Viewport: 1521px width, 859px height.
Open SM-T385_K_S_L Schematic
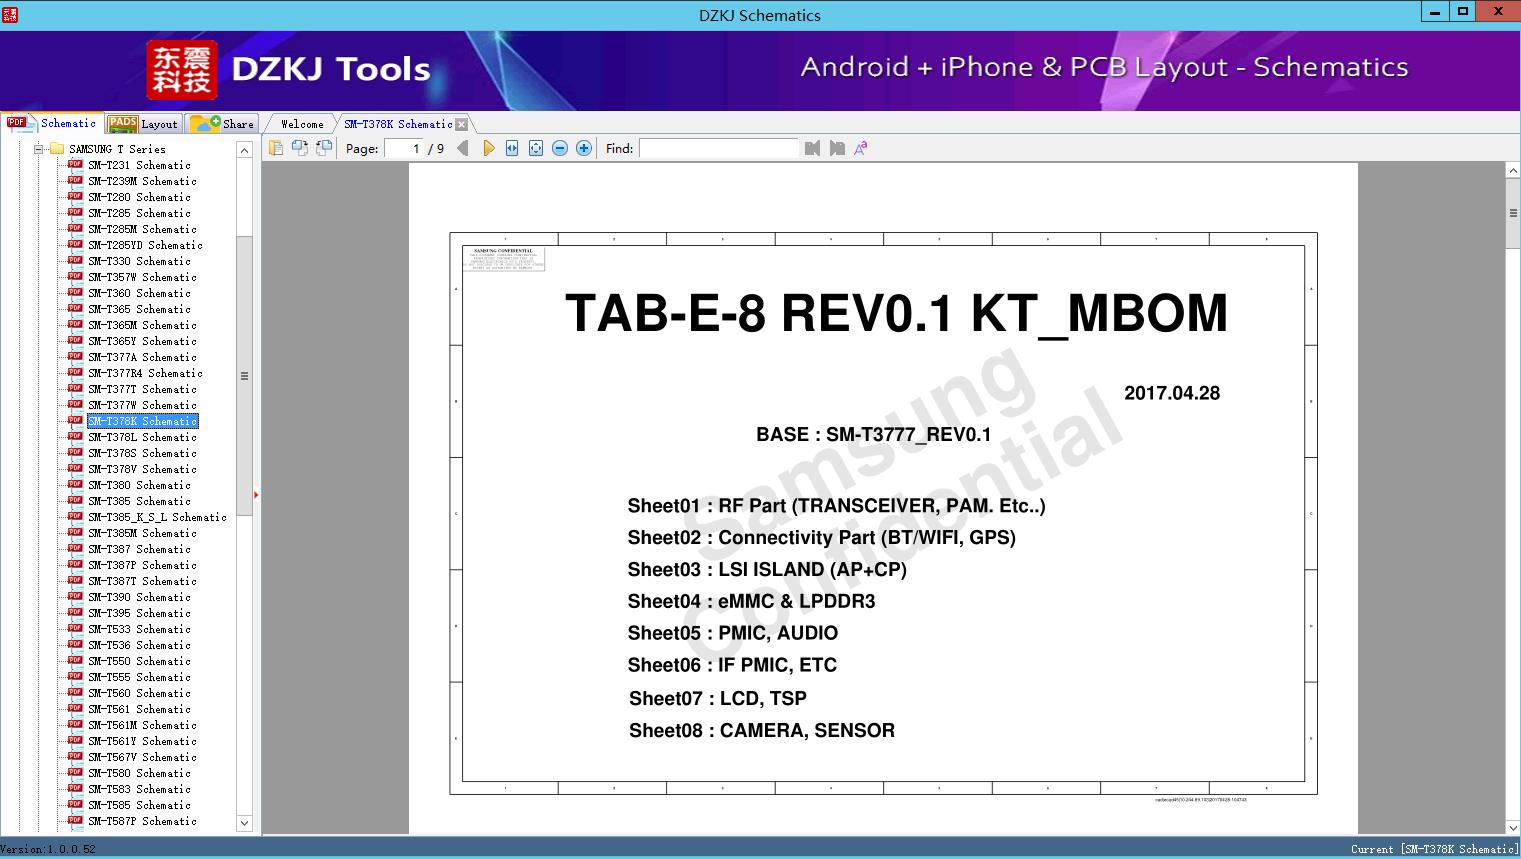pyautogui.click(x=157, y=517)
